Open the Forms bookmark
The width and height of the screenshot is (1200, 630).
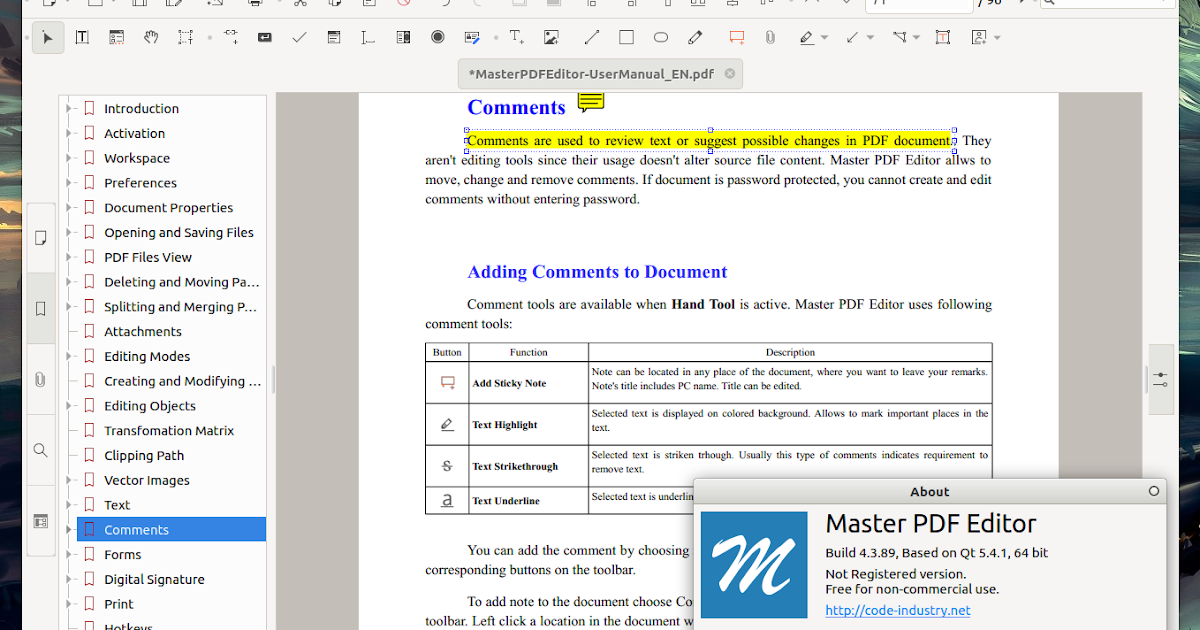(123, 555)
